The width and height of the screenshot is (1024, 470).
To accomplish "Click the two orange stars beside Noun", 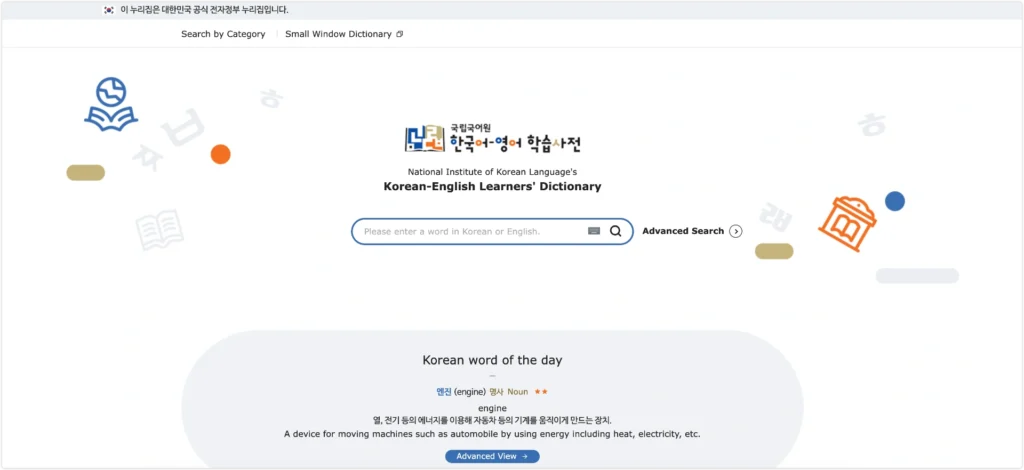I will point(541,392).
